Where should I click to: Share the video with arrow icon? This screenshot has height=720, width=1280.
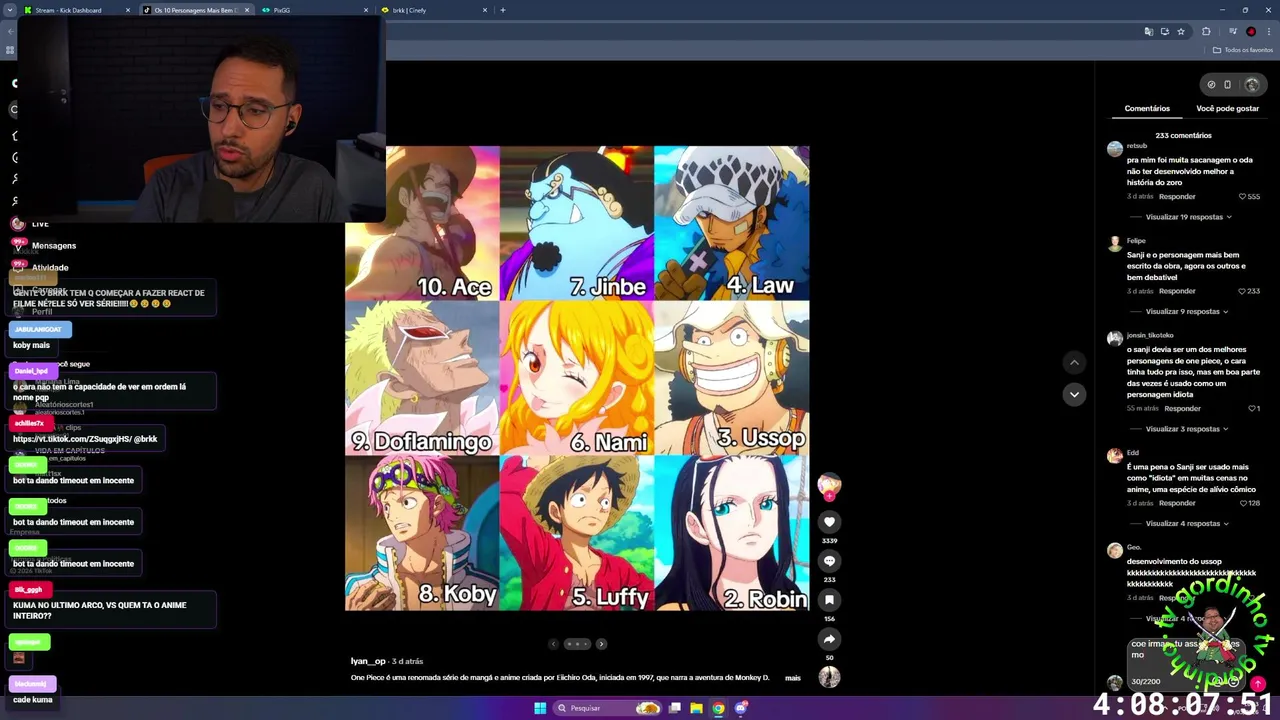[x=829, y=639]
